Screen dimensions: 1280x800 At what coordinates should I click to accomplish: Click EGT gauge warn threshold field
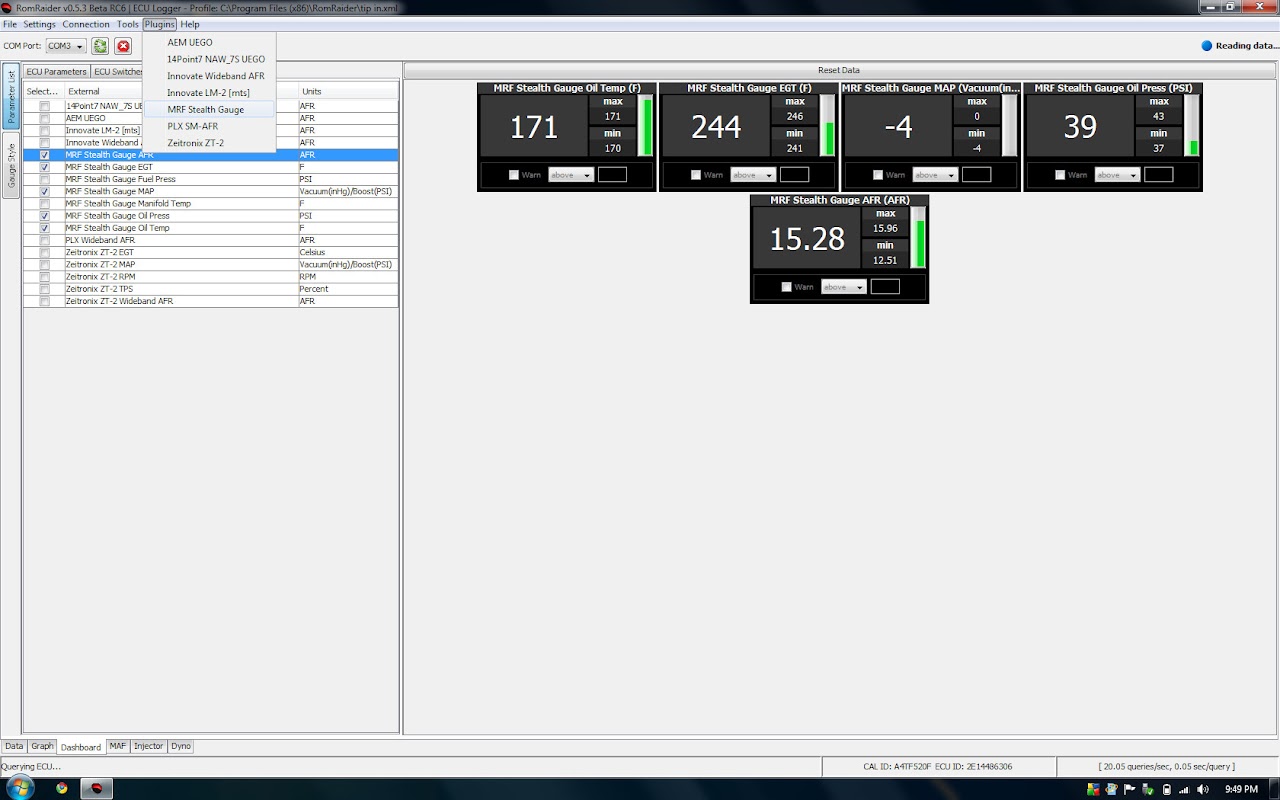click(794, 175)
